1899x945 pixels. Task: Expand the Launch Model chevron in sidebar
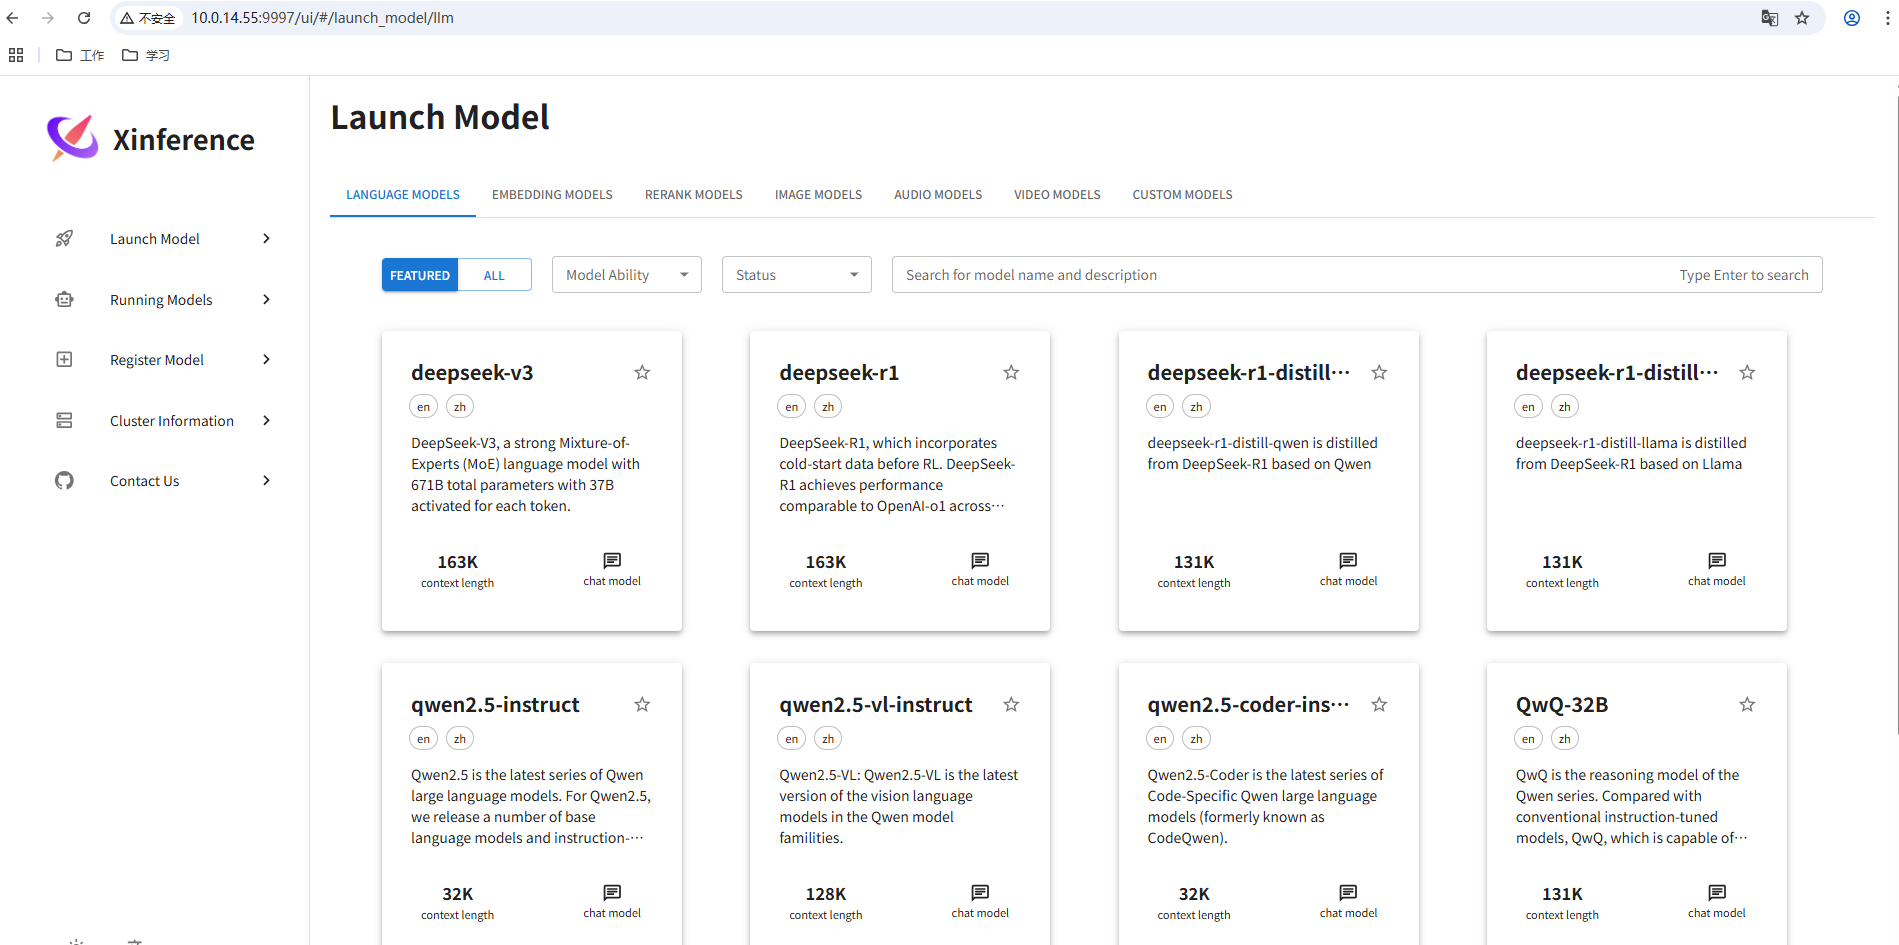[266, 238]
